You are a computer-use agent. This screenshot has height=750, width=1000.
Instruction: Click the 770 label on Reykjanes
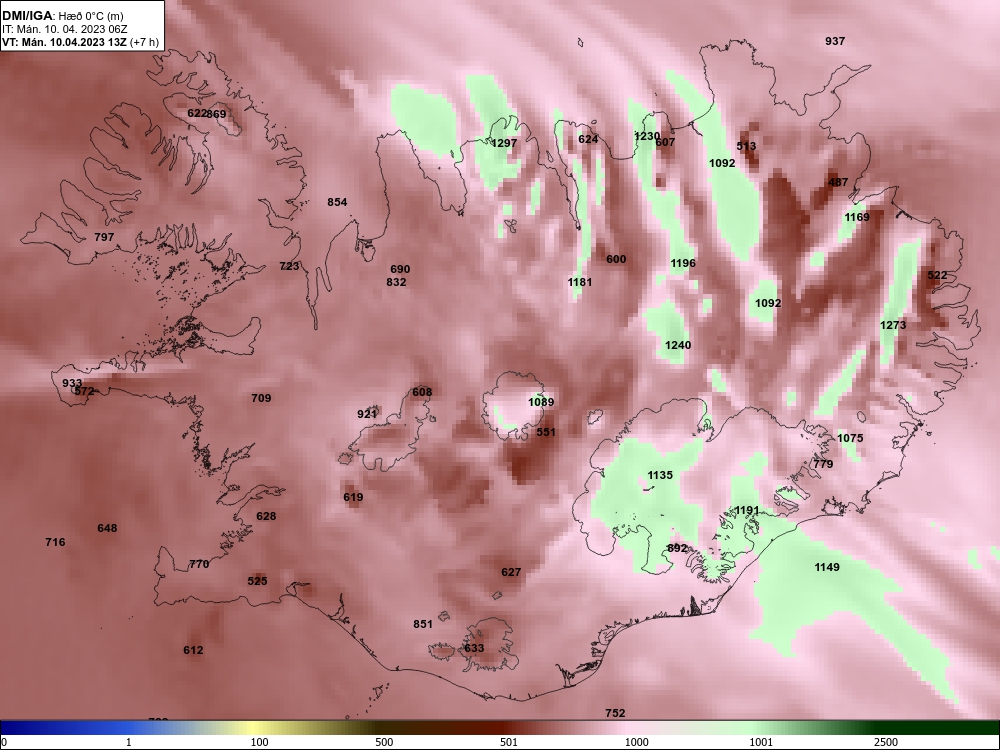(x=199, y=564)
